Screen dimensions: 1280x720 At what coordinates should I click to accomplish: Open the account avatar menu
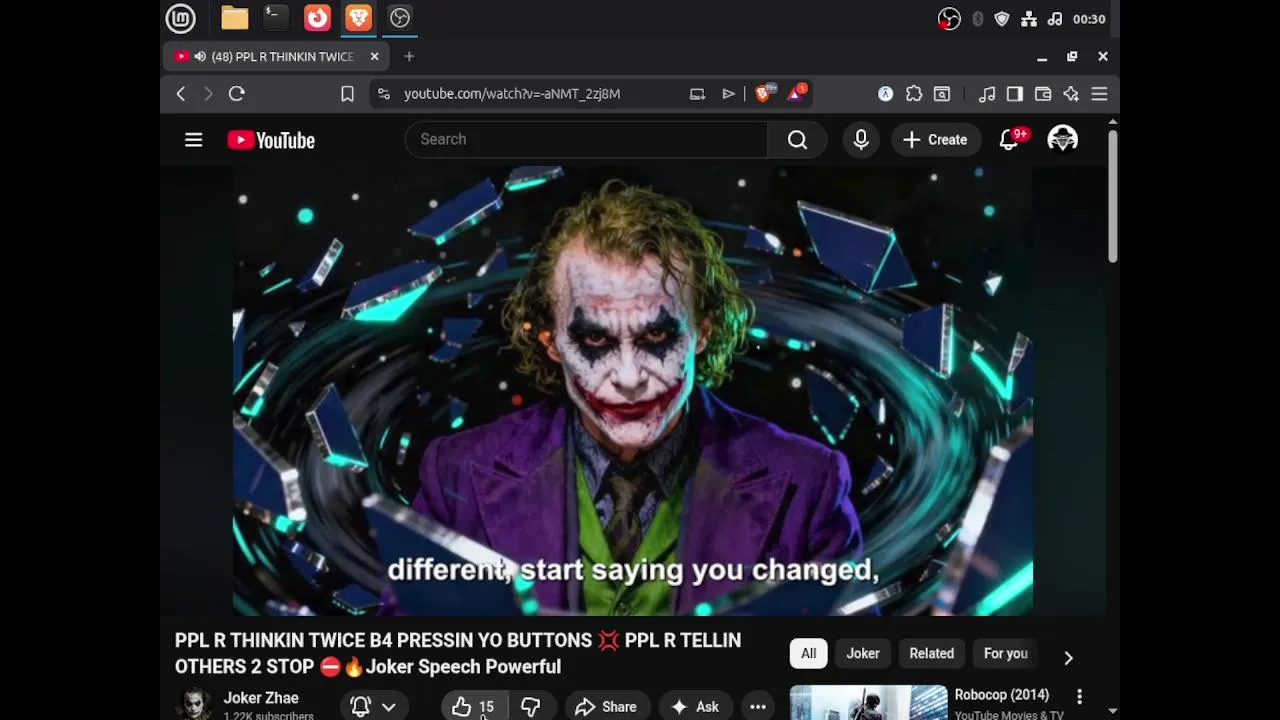click(x=1062, y=140)
